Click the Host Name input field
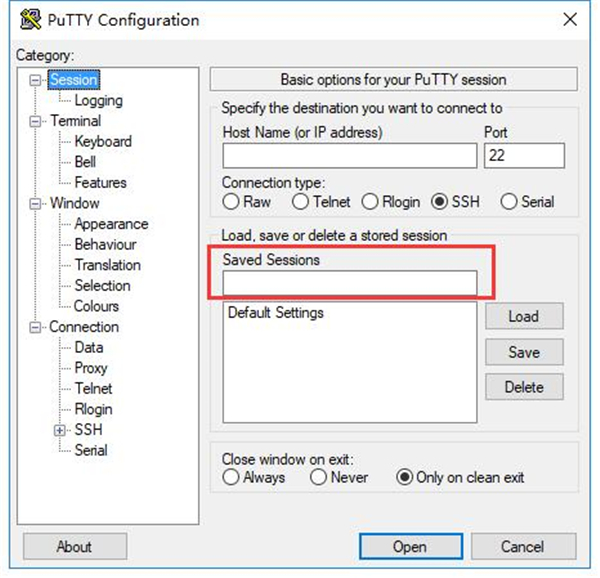The image size is (600, 578). coord(349,156)
